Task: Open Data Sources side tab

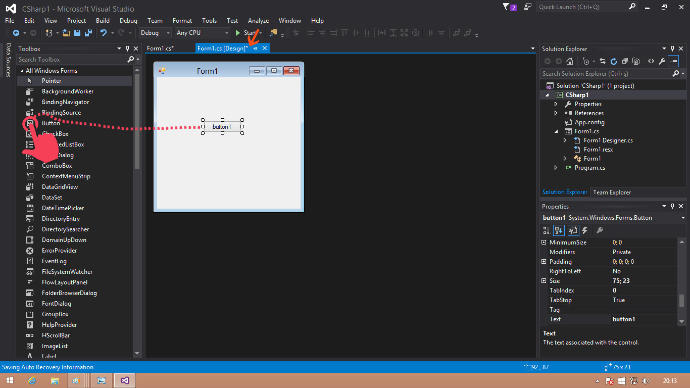Action: click(8, 60)
